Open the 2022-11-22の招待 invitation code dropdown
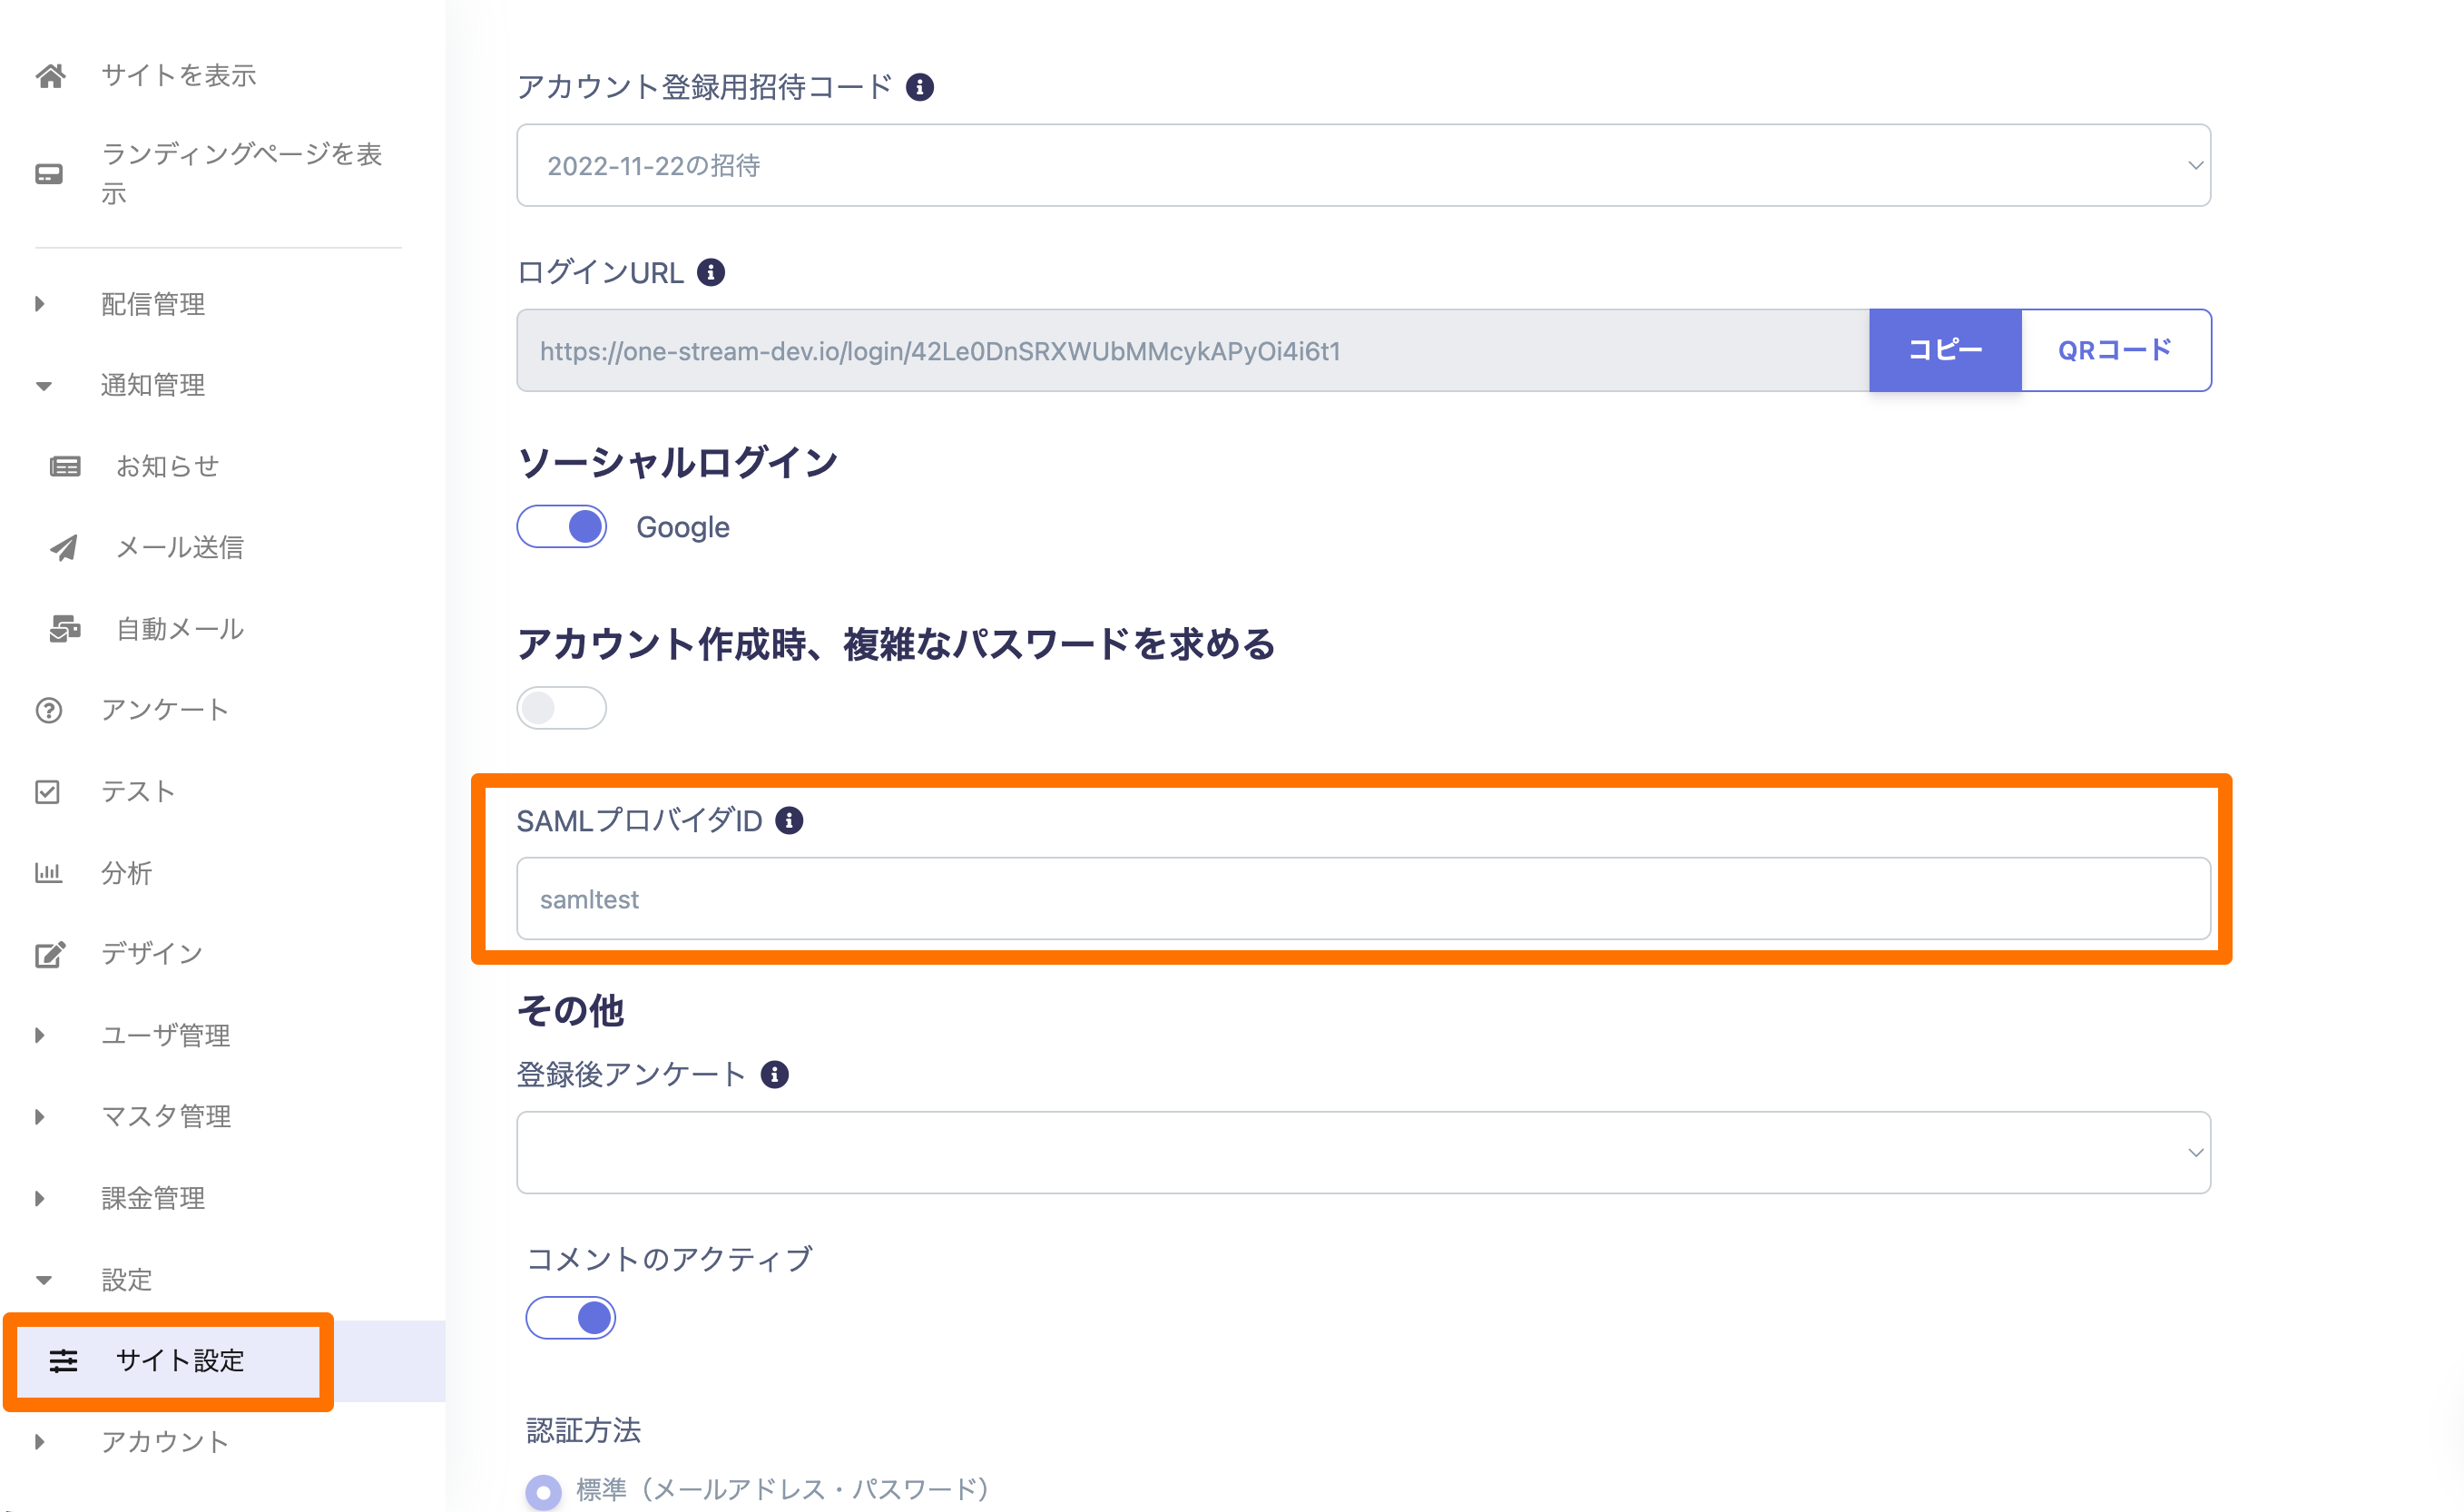 tap(1363, 166)
